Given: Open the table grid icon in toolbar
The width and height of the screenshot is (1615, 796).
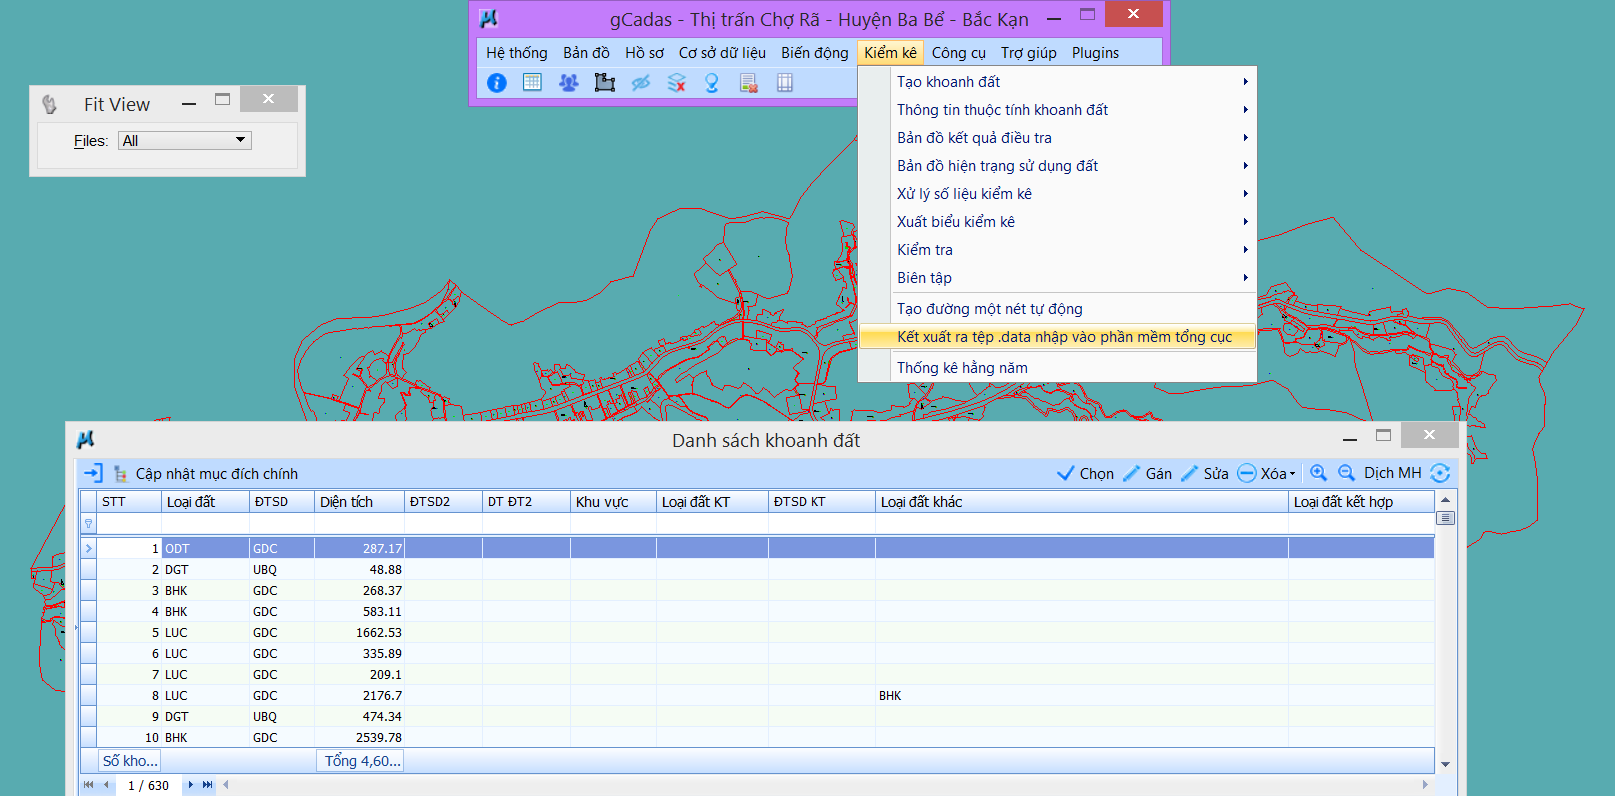Looking at the screenshot, I should click(532, 83).
